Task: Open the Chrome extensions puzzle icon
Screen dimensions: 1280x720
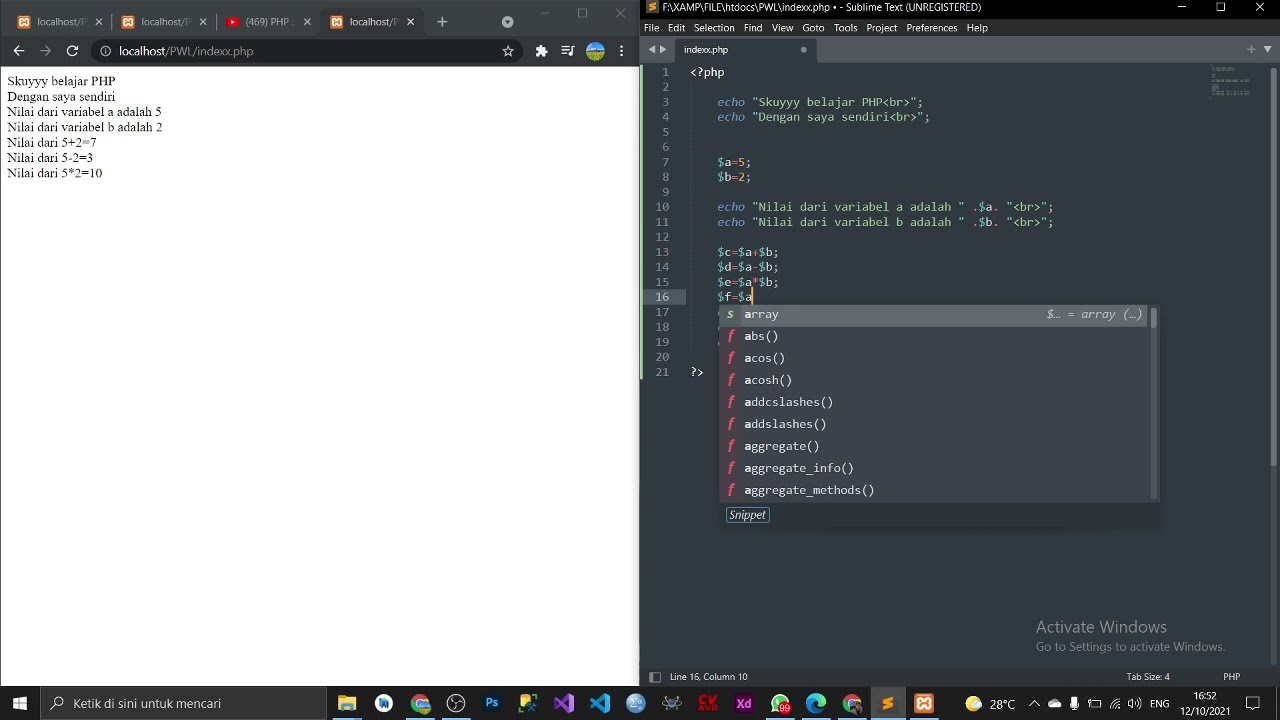Action: tap(541, 51)
